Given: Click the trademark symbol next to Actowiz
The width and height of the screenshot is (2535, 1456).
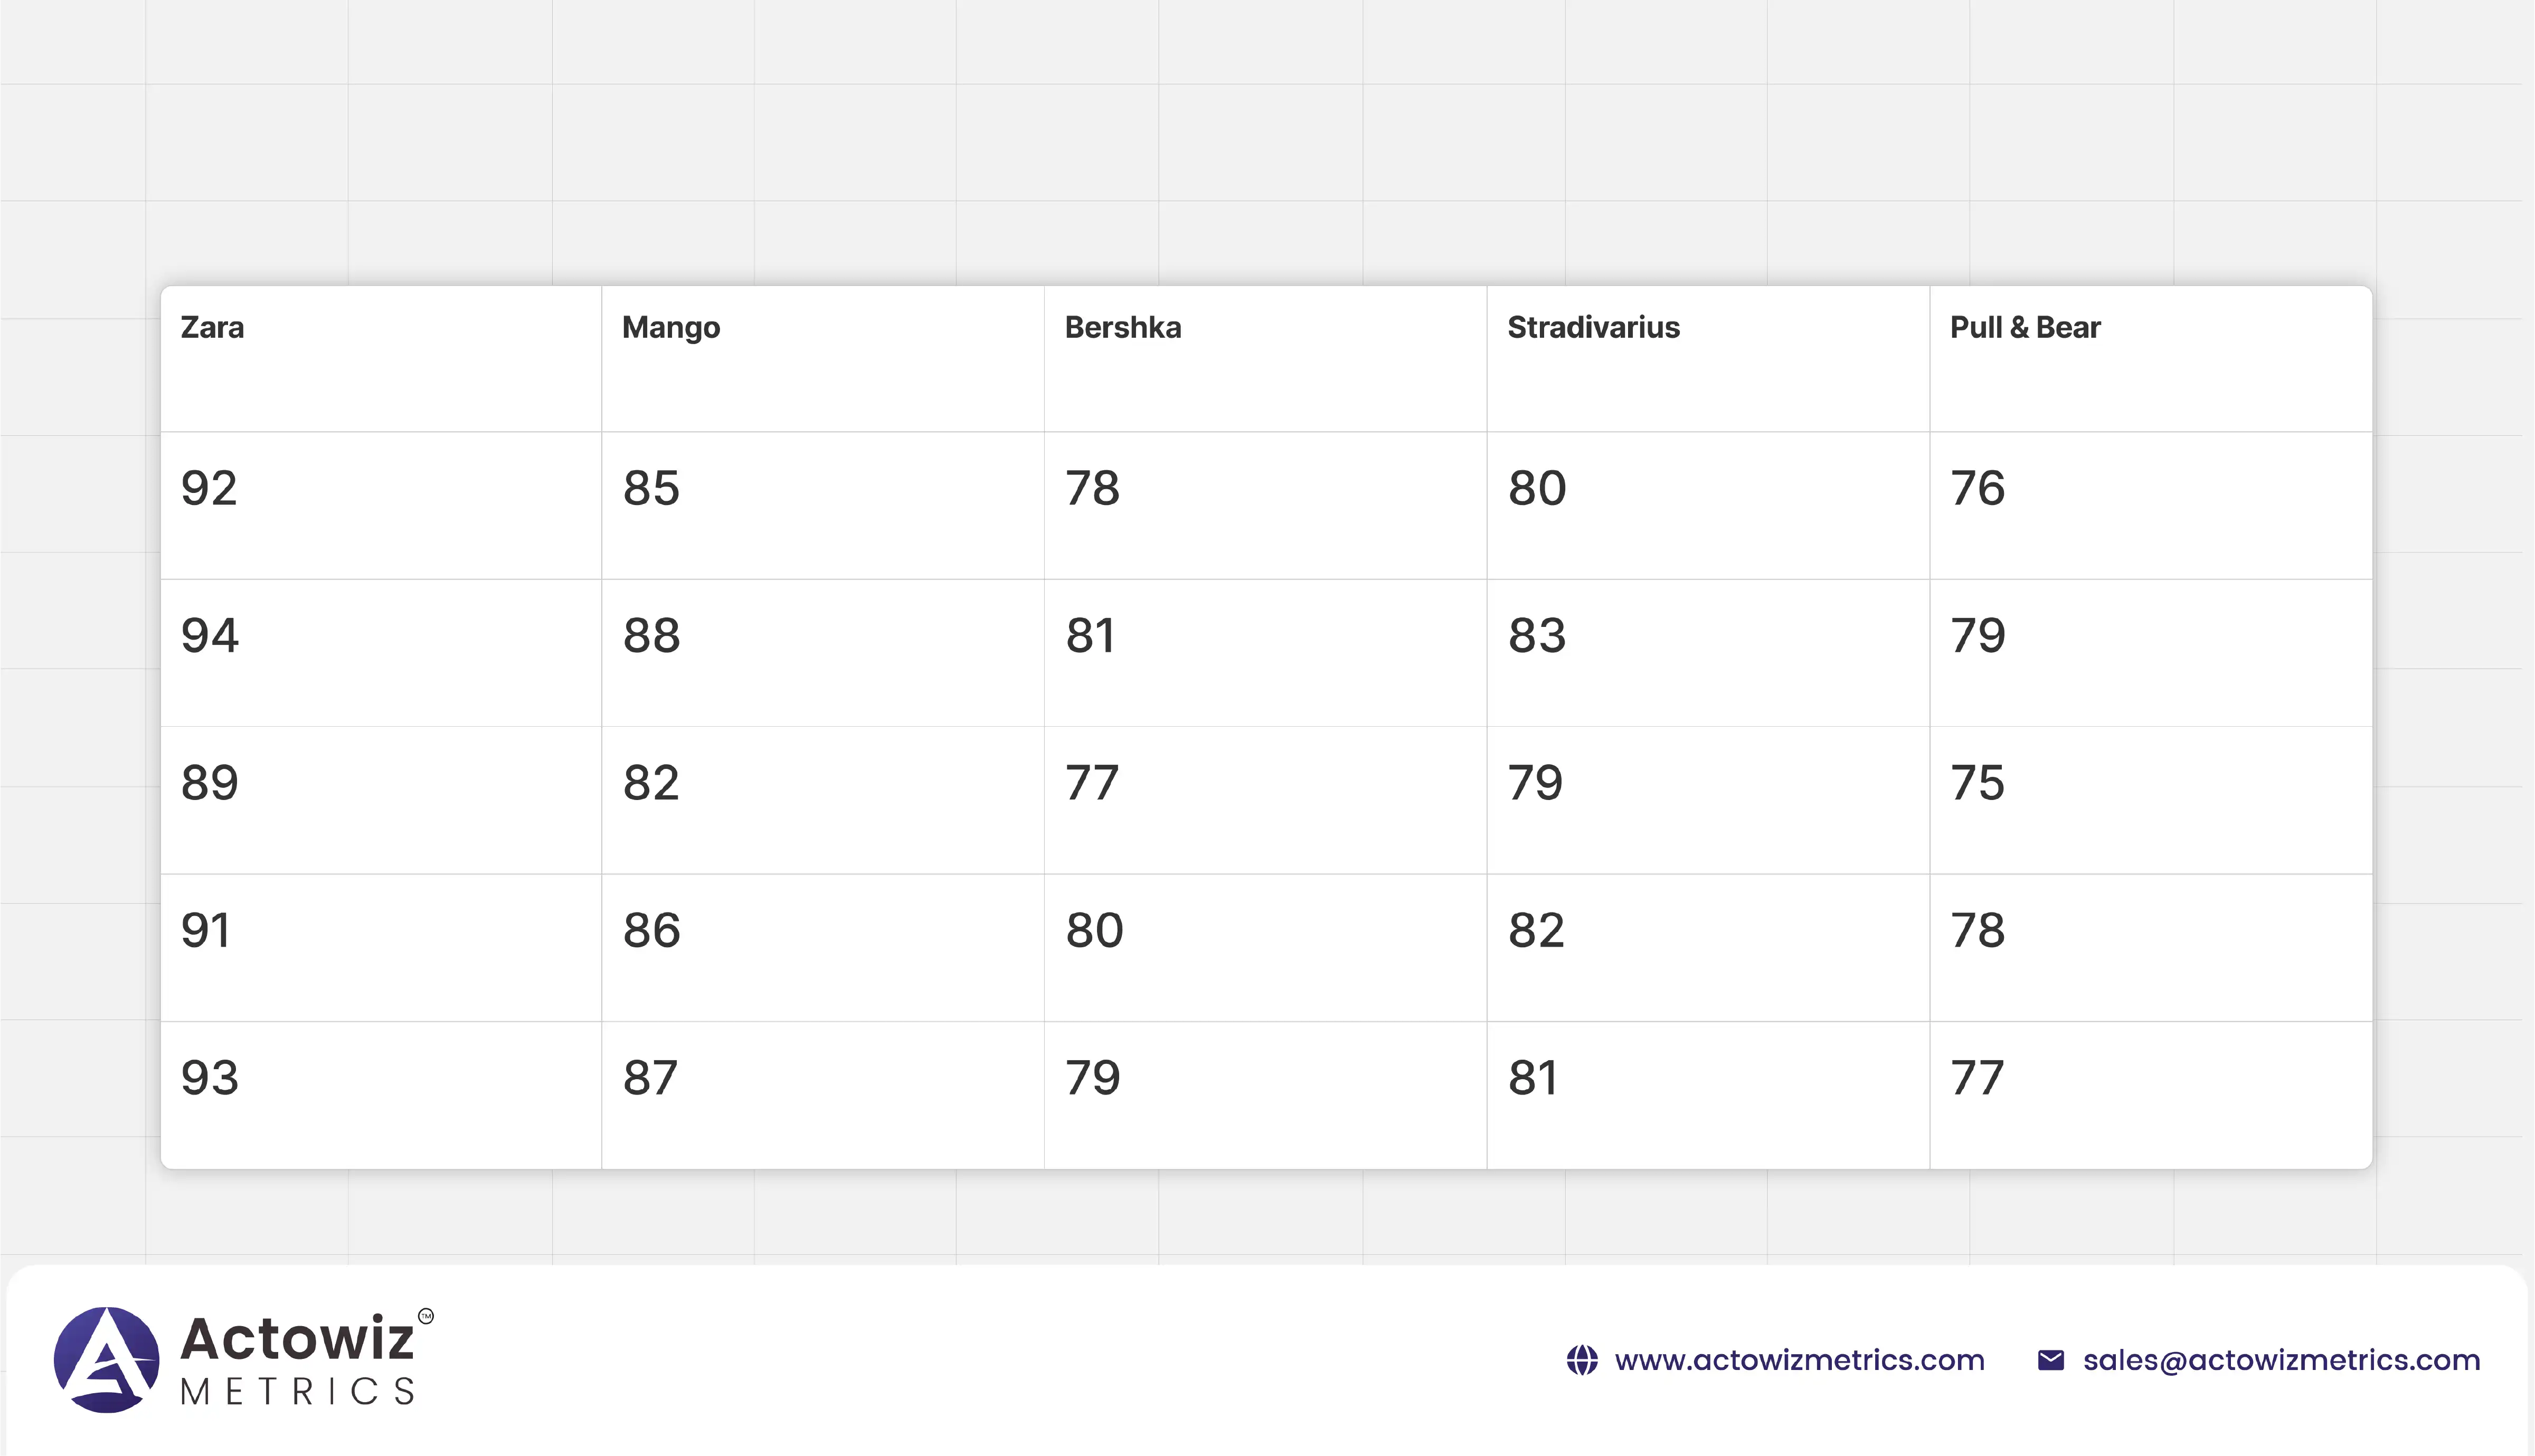Looking at the screenshot, I should [426, 1316].
